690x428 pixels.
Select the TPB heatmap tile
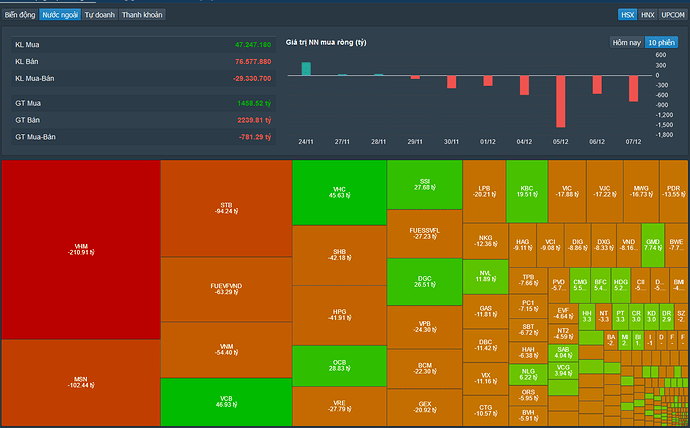[x=528, y=281]
